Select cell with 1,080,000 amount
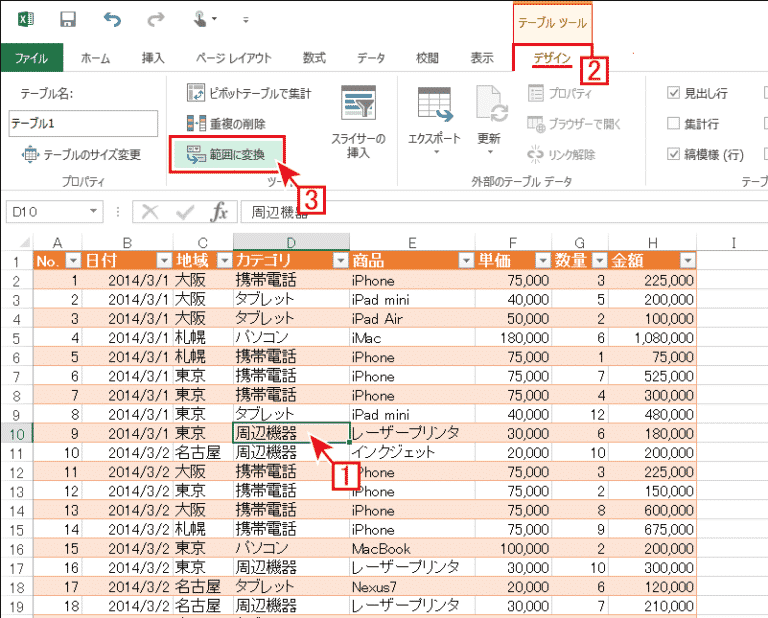Viewport: 768px width, 618px height. click(652, 338)
